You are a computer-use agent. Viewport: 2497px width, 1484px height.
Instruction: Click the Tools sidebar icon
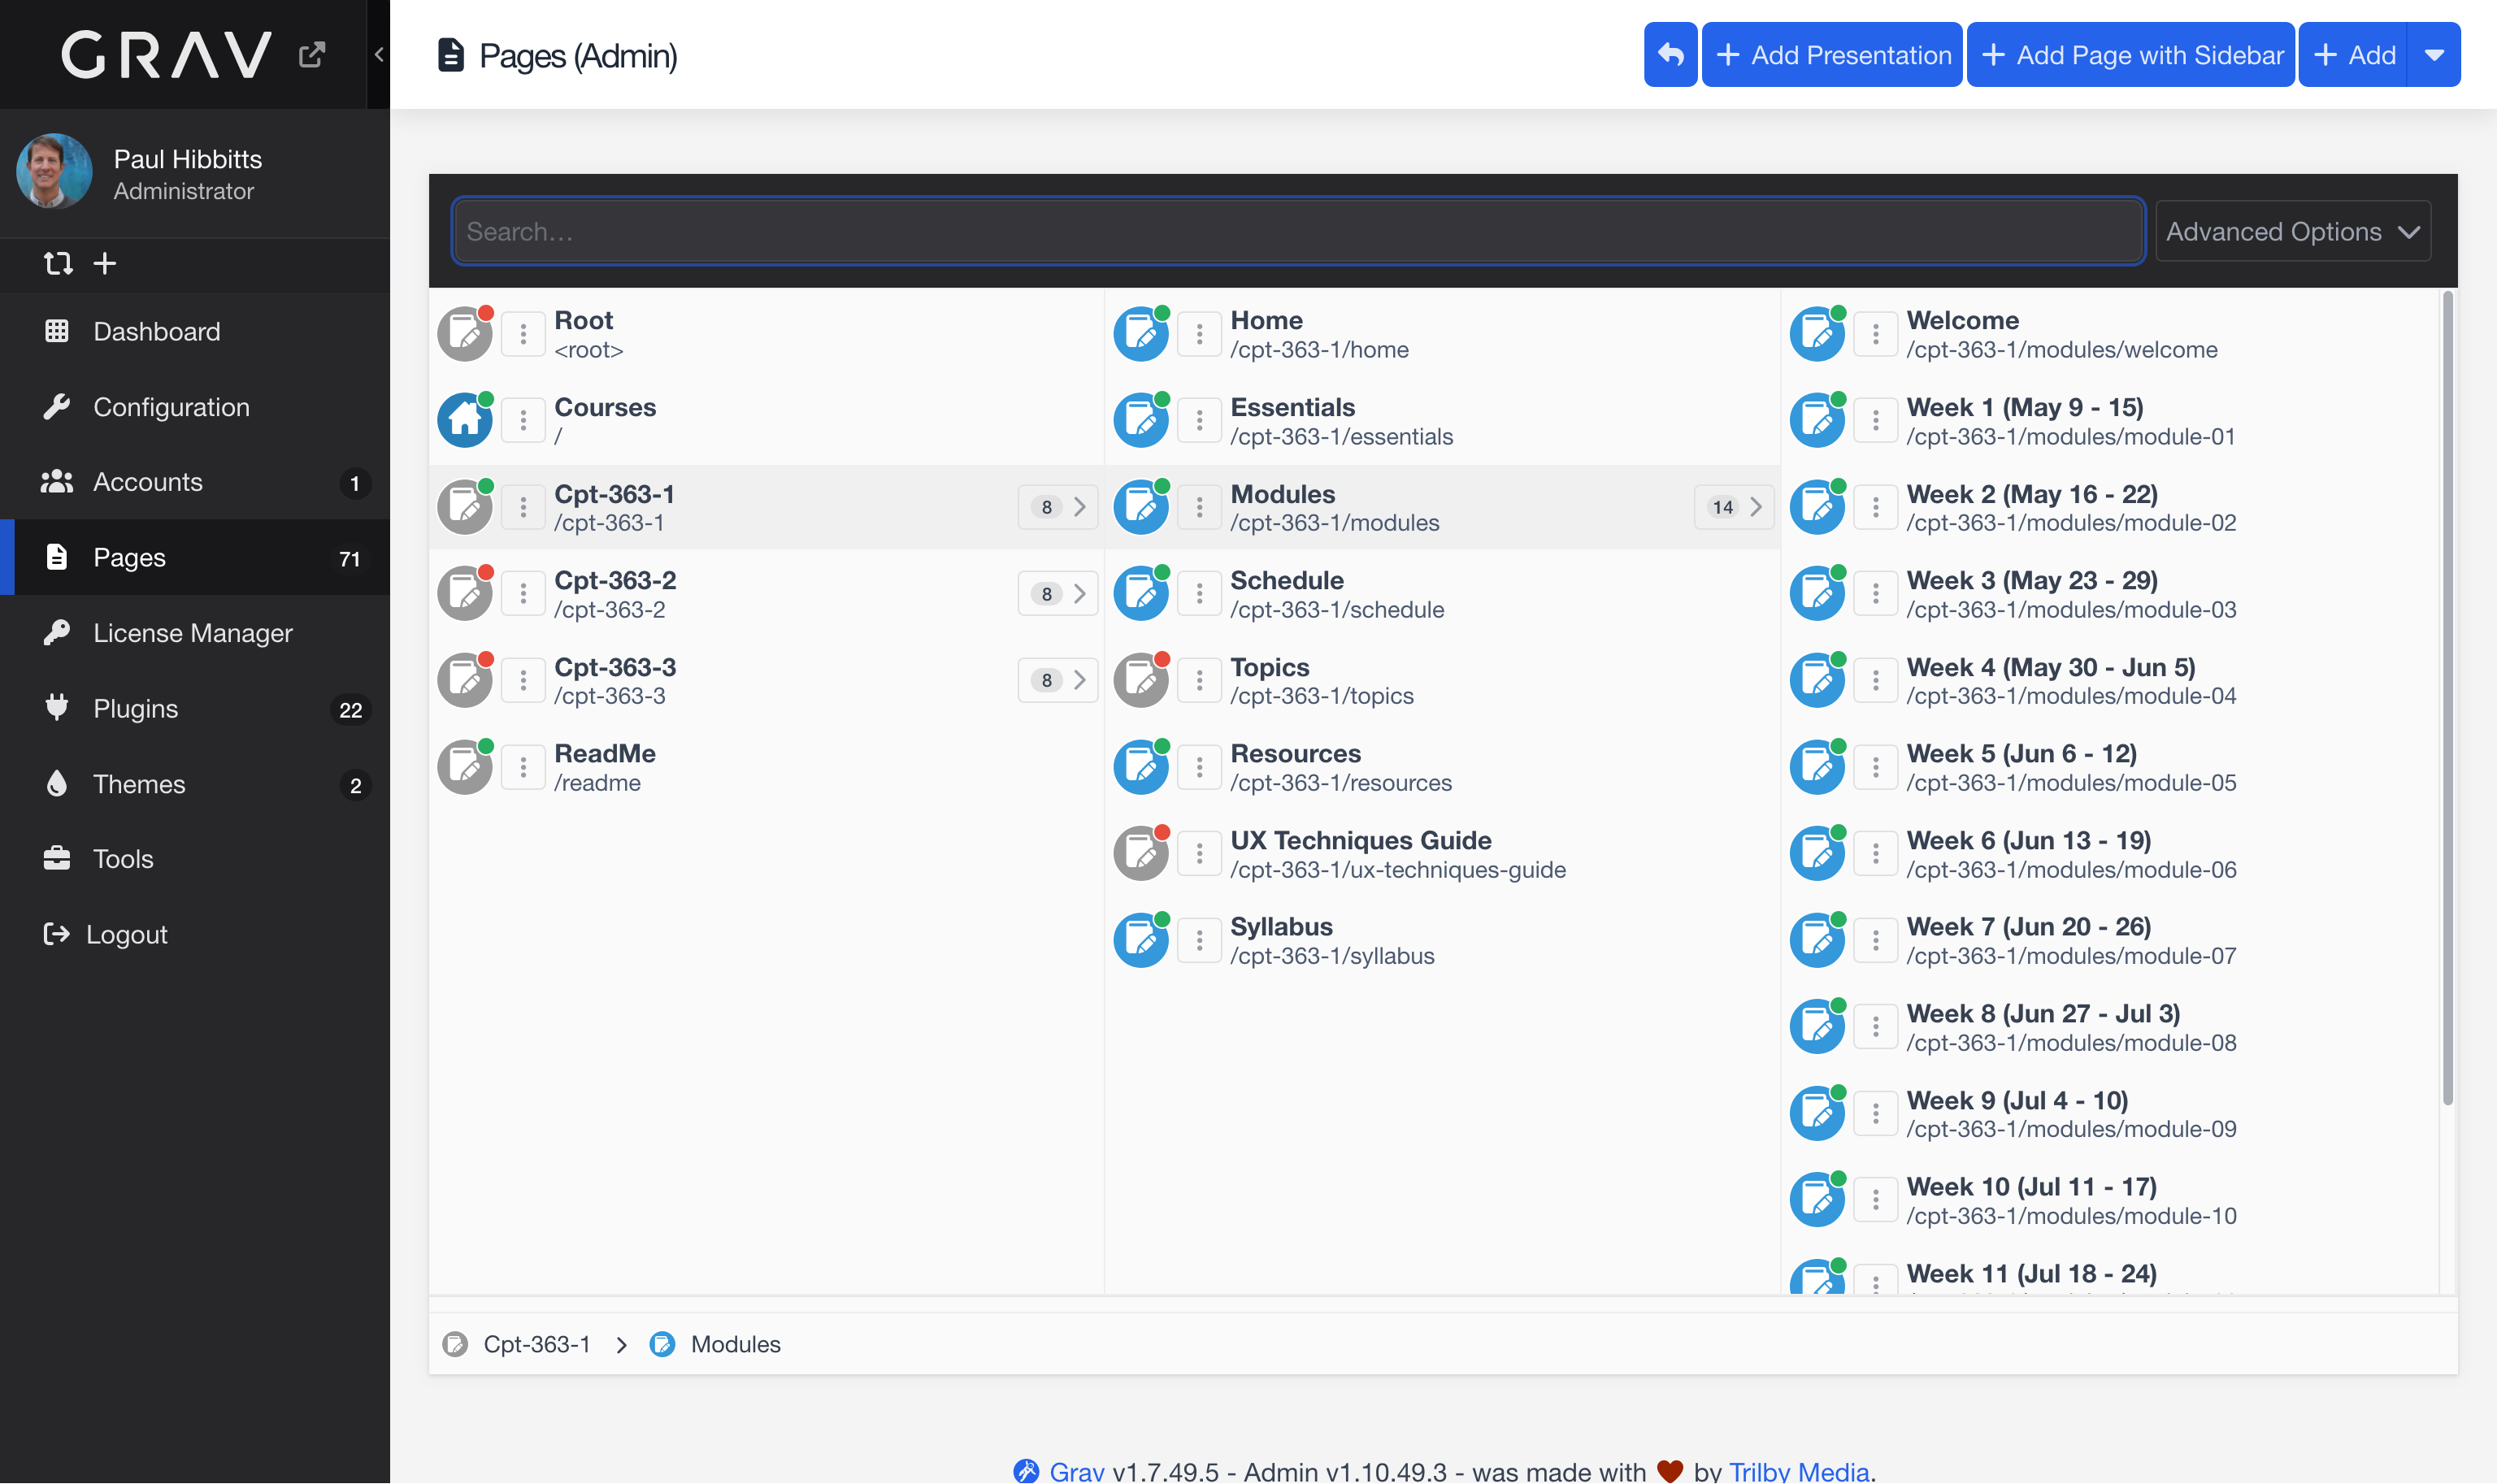coord(57,858)
